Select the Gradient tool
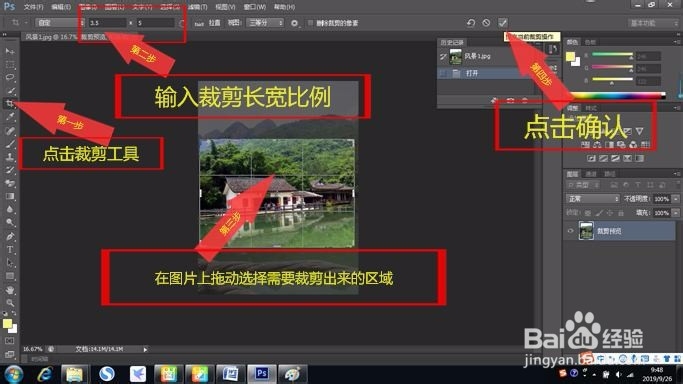The height and width of the screenshot is (384, 683). [x=10, y=196]
